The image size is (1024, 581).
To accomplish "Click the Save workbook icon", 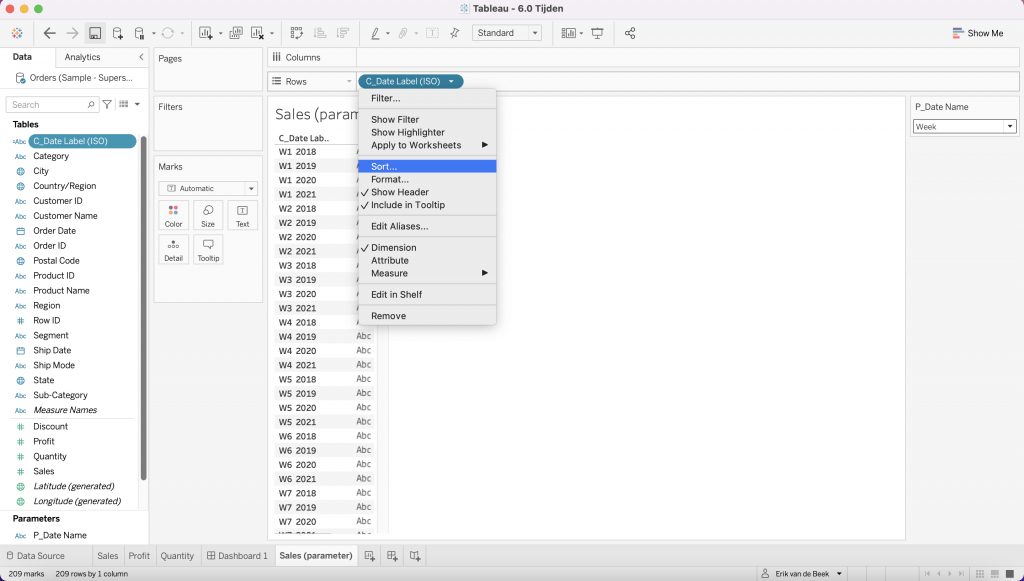I will coord(95,33).
